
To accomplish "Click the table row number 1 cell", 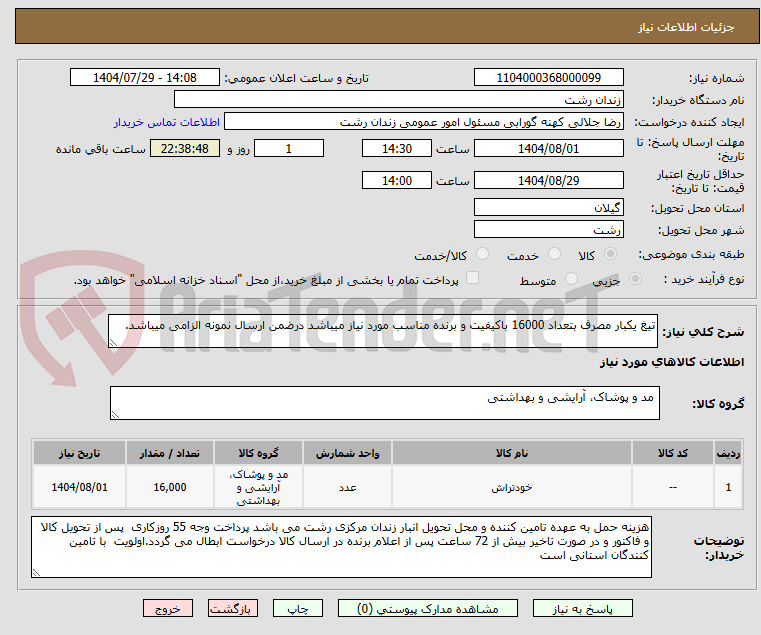I will click(728, 487).
